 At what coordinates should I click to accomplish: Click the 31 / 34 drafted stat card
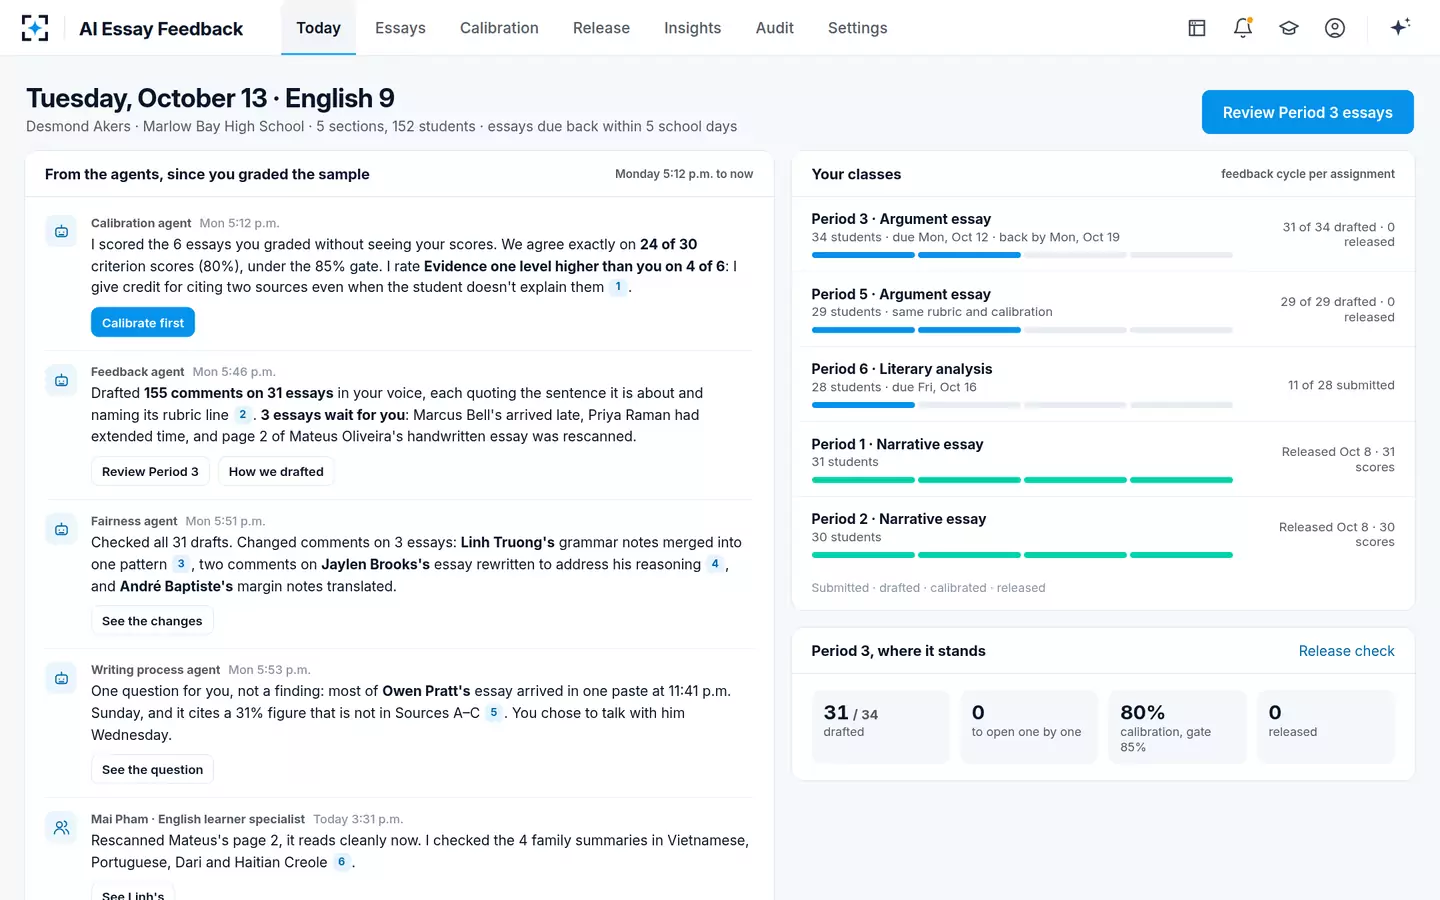tap(880, 727)
